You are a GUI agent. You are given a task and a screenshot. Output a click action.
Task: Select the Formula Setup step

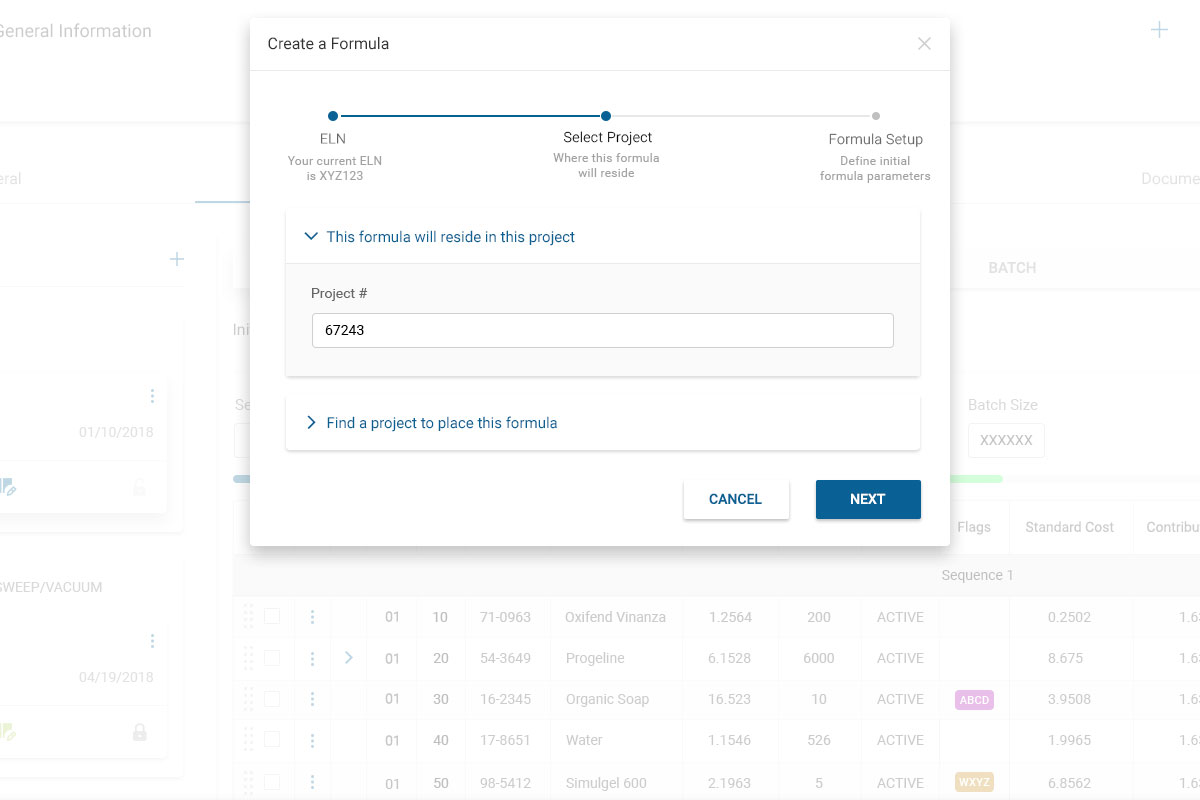875,139
